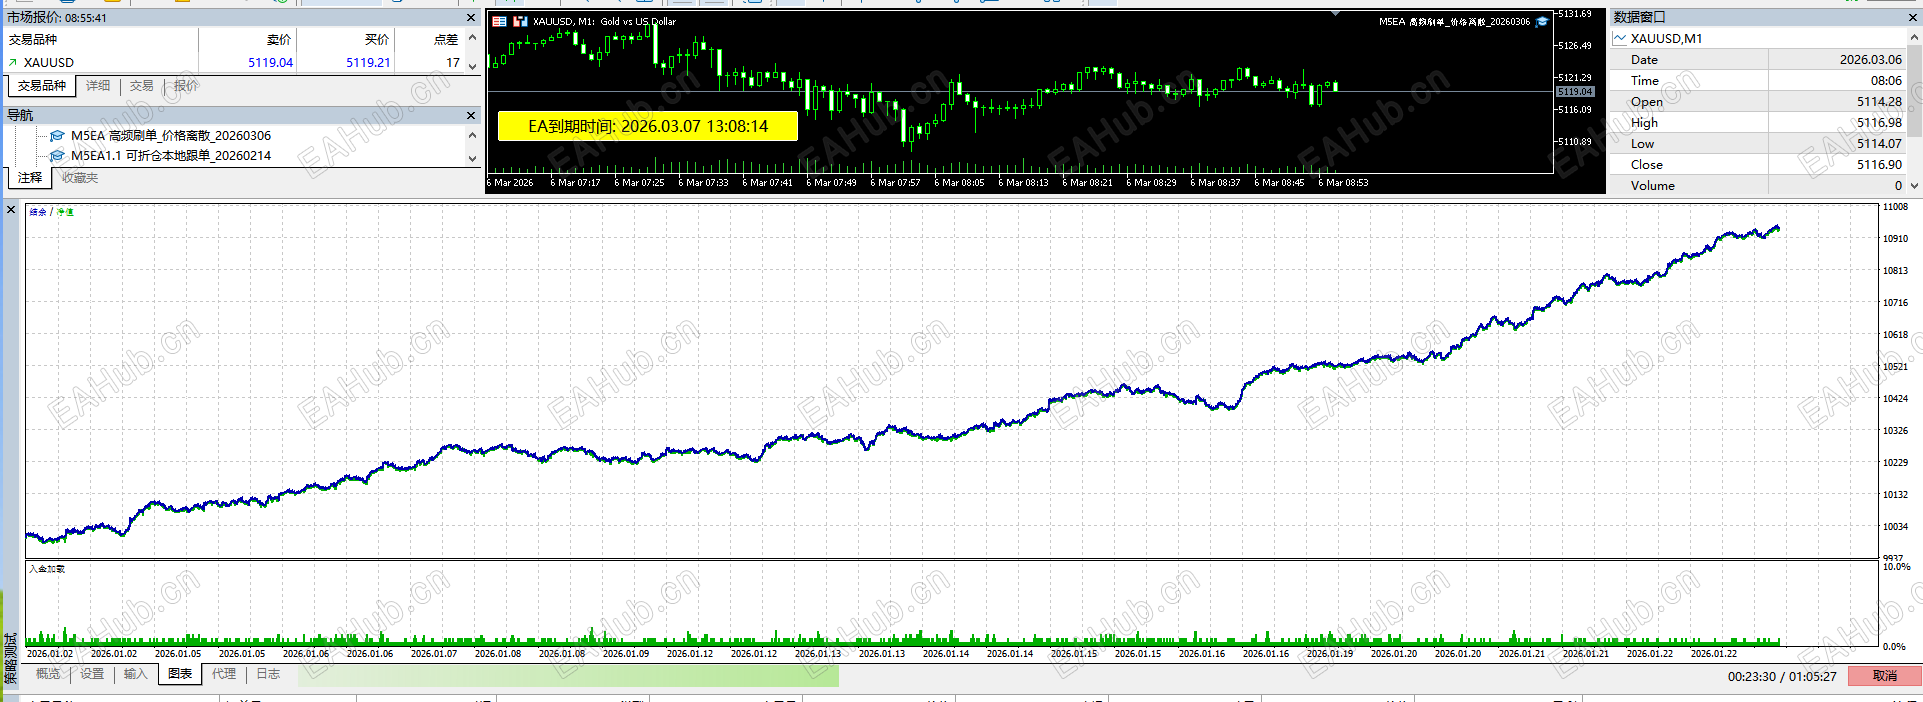Click Market Watch scroll down arrow

[x=473, y=65]
